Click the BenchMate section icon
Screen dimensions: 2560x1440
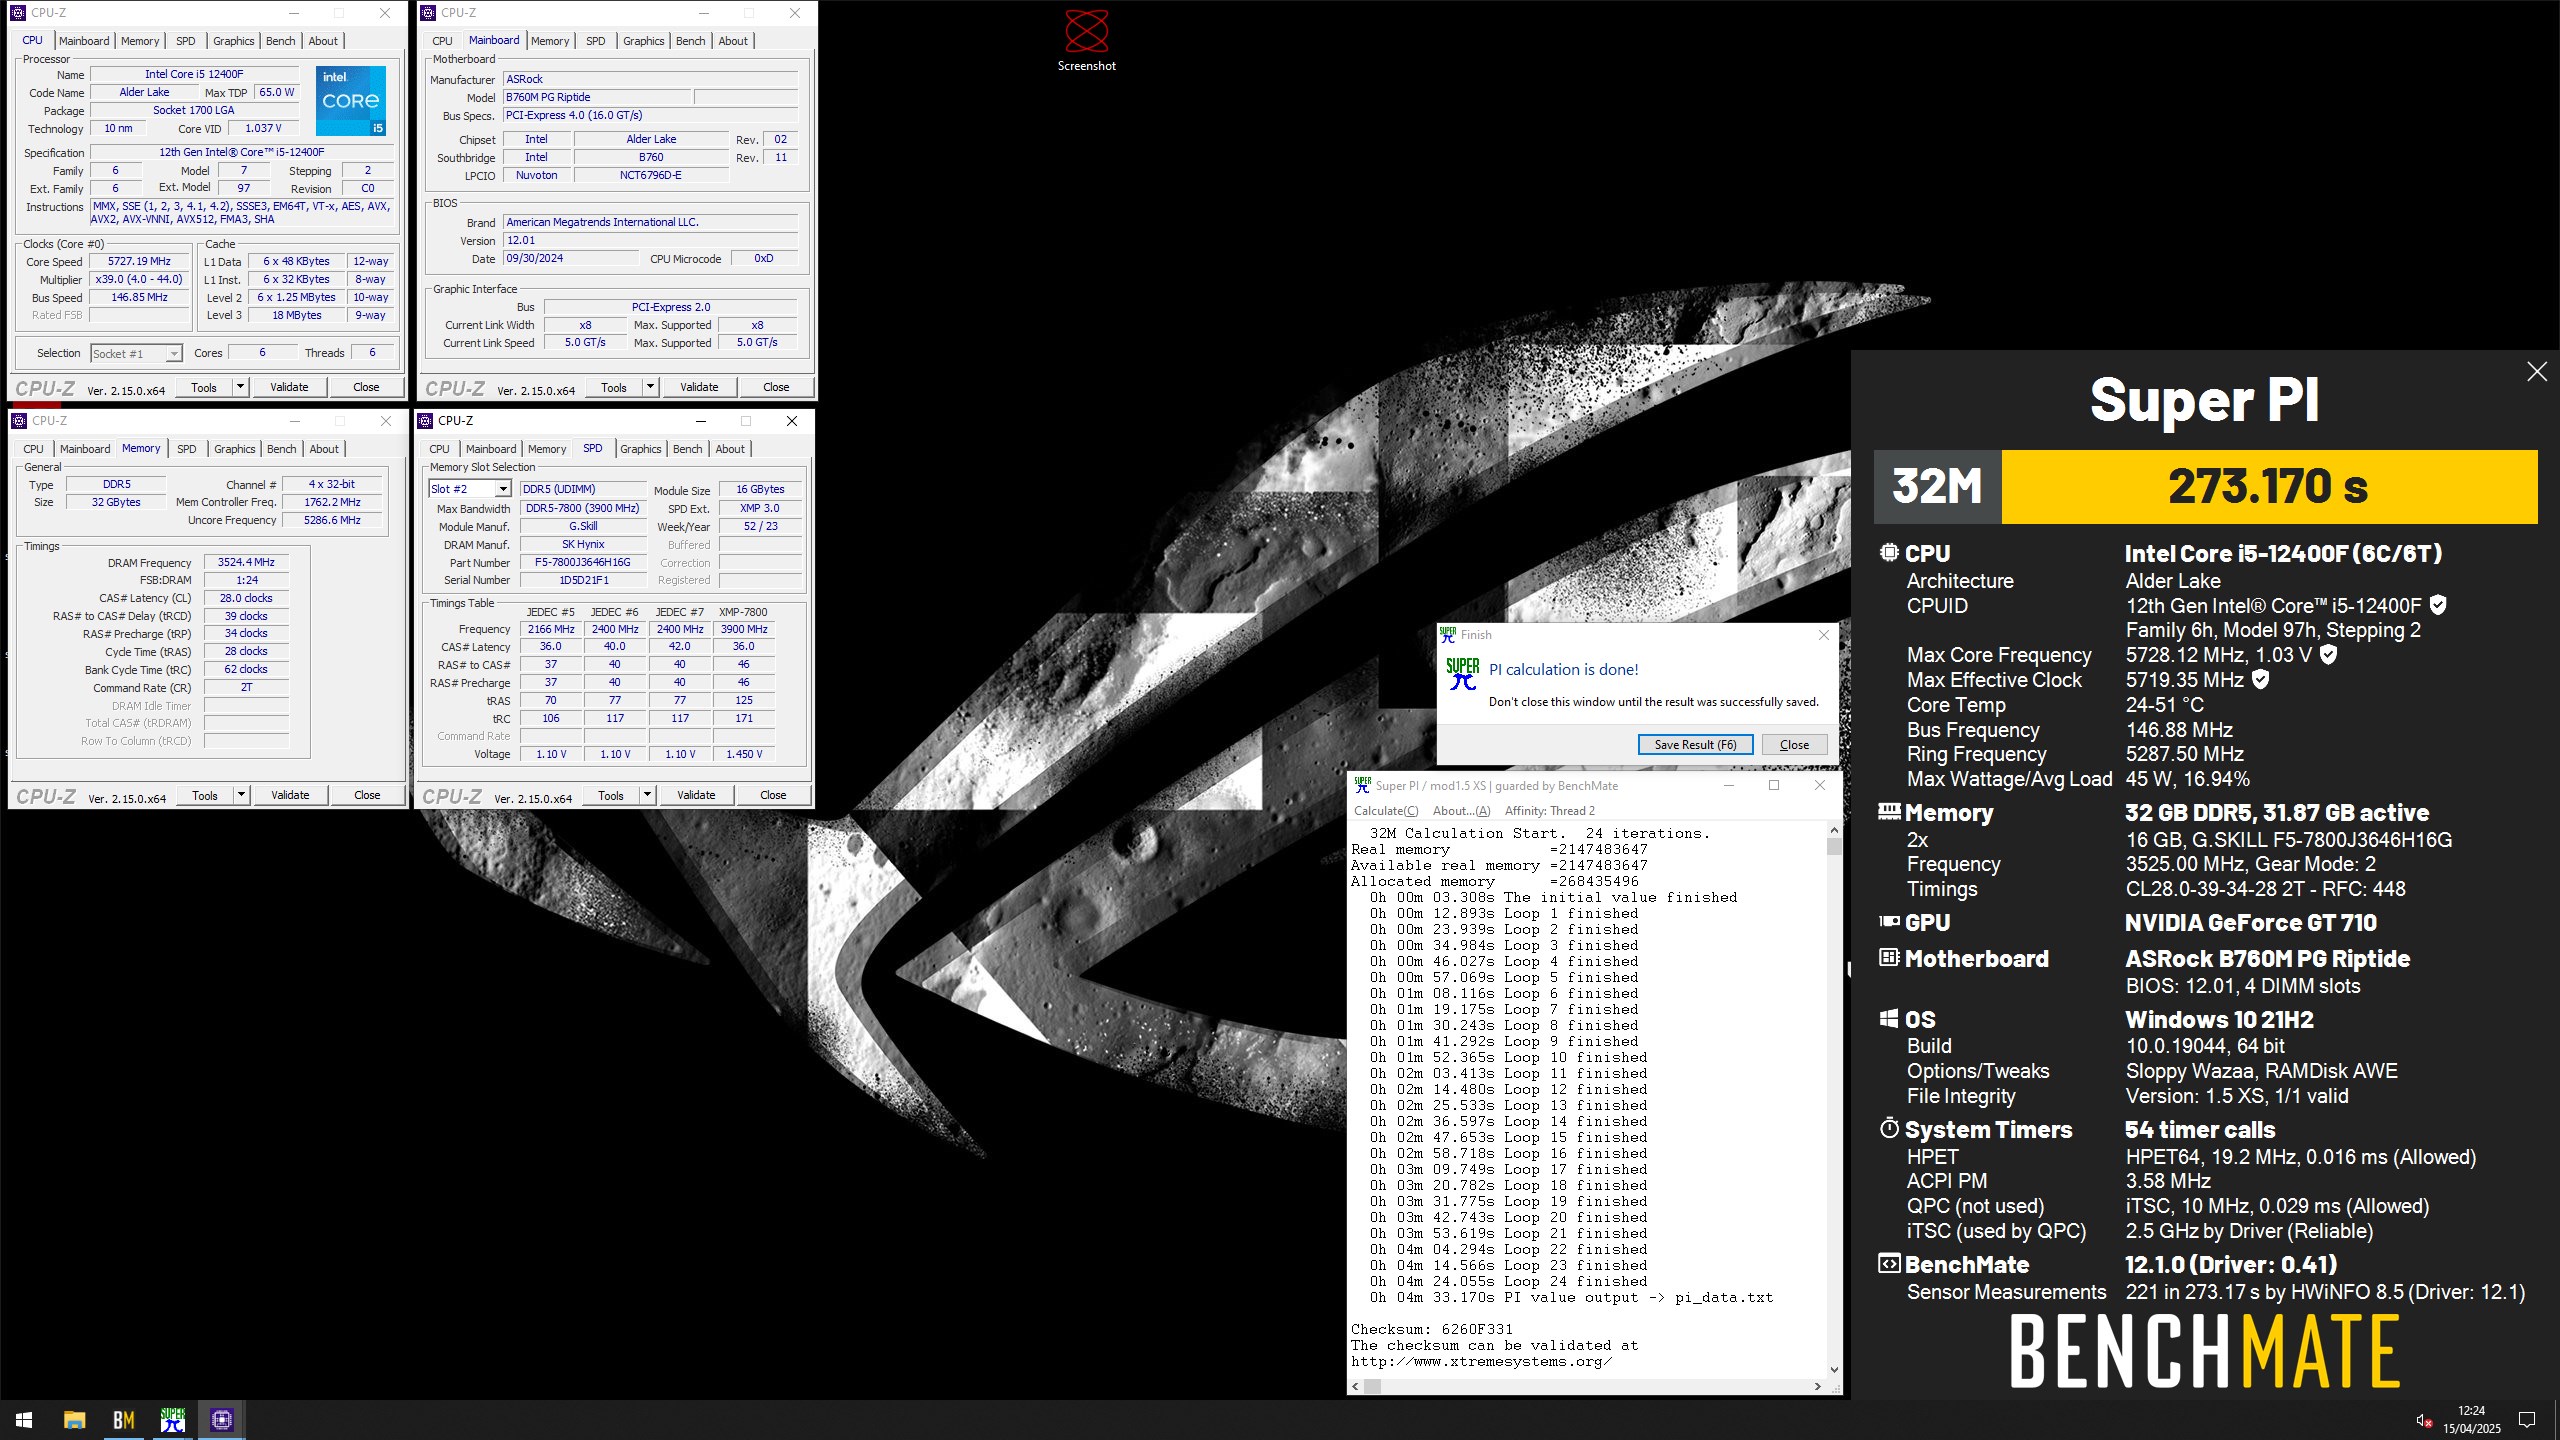[x=1889, y=1264]
